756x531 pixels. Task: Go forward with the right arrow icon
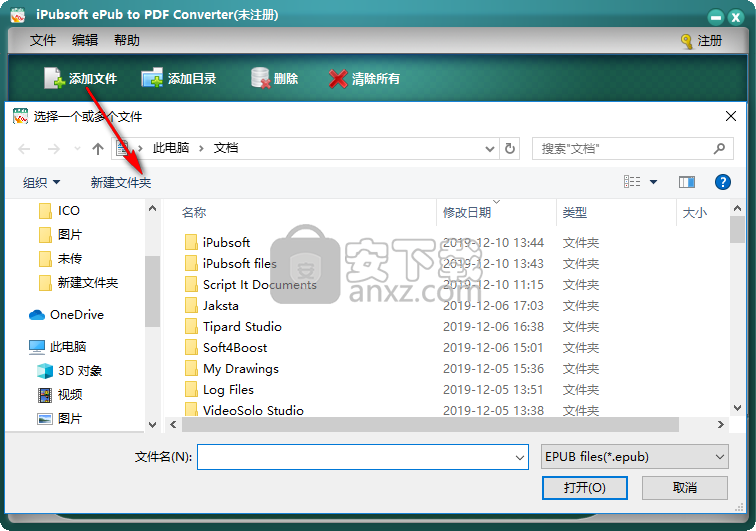click(x=54, y=149)
